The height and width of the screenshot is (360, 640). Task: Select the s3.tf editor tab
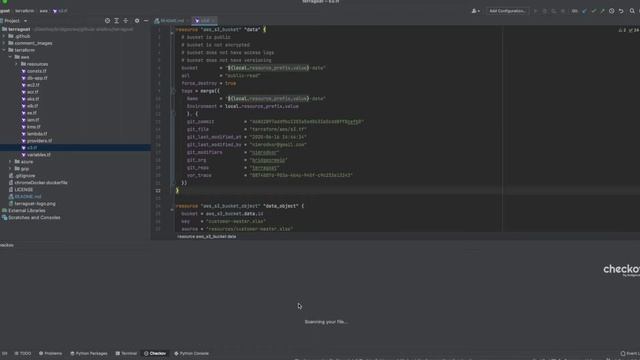point(205,21)
